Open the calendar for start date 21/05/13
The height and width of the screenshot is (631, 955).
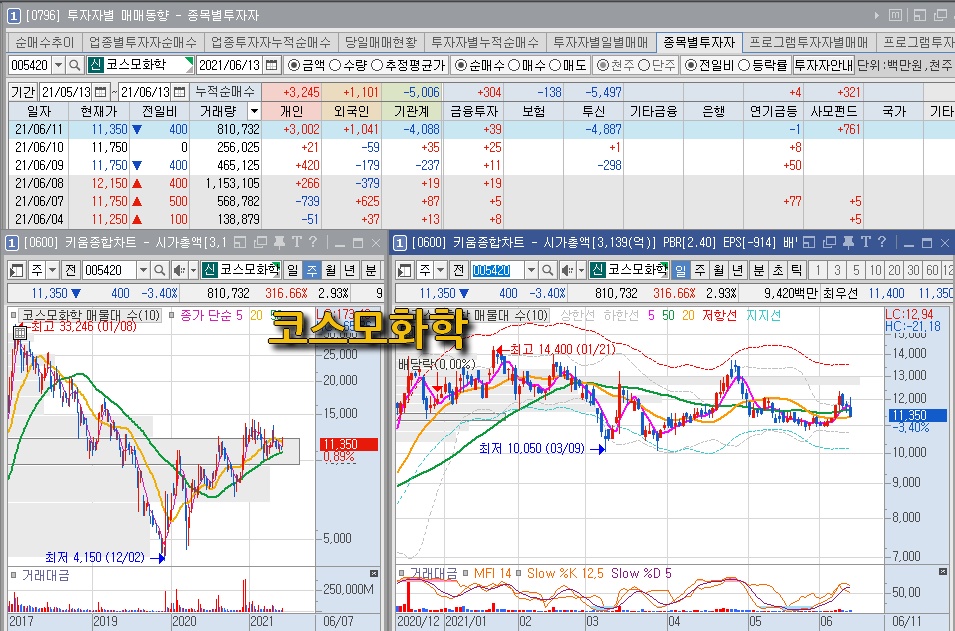100,93
